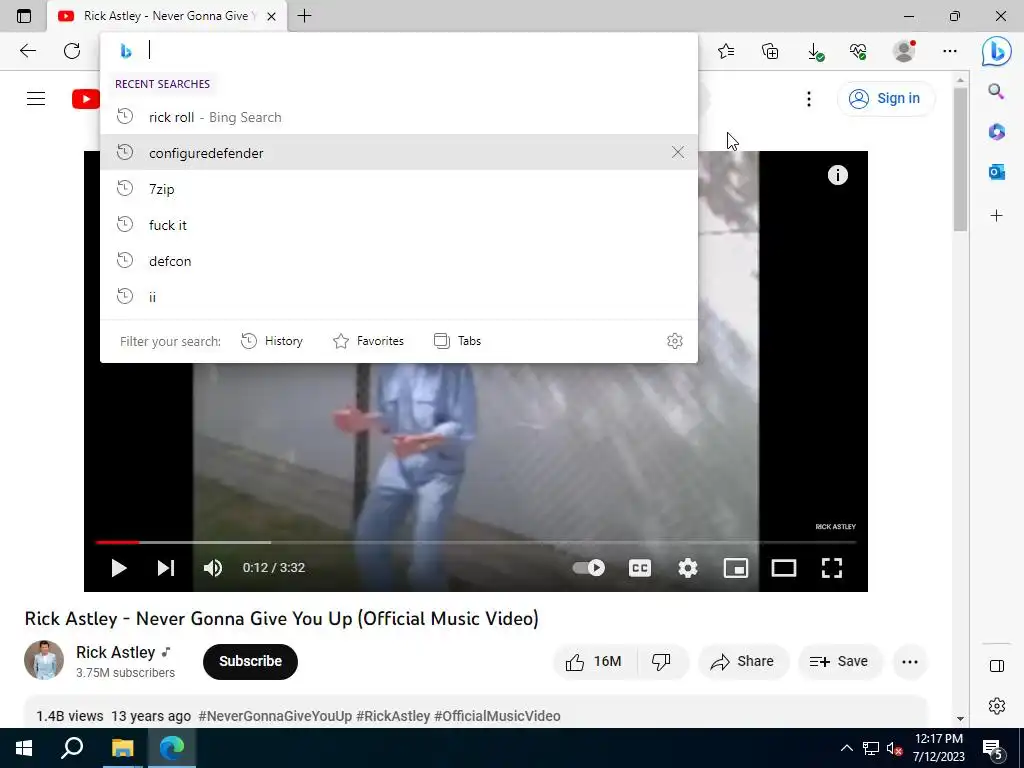Viewport: 1024px width, 768px height.
Task: Add an app to the sidebar
Action: (x=997, y=216)
